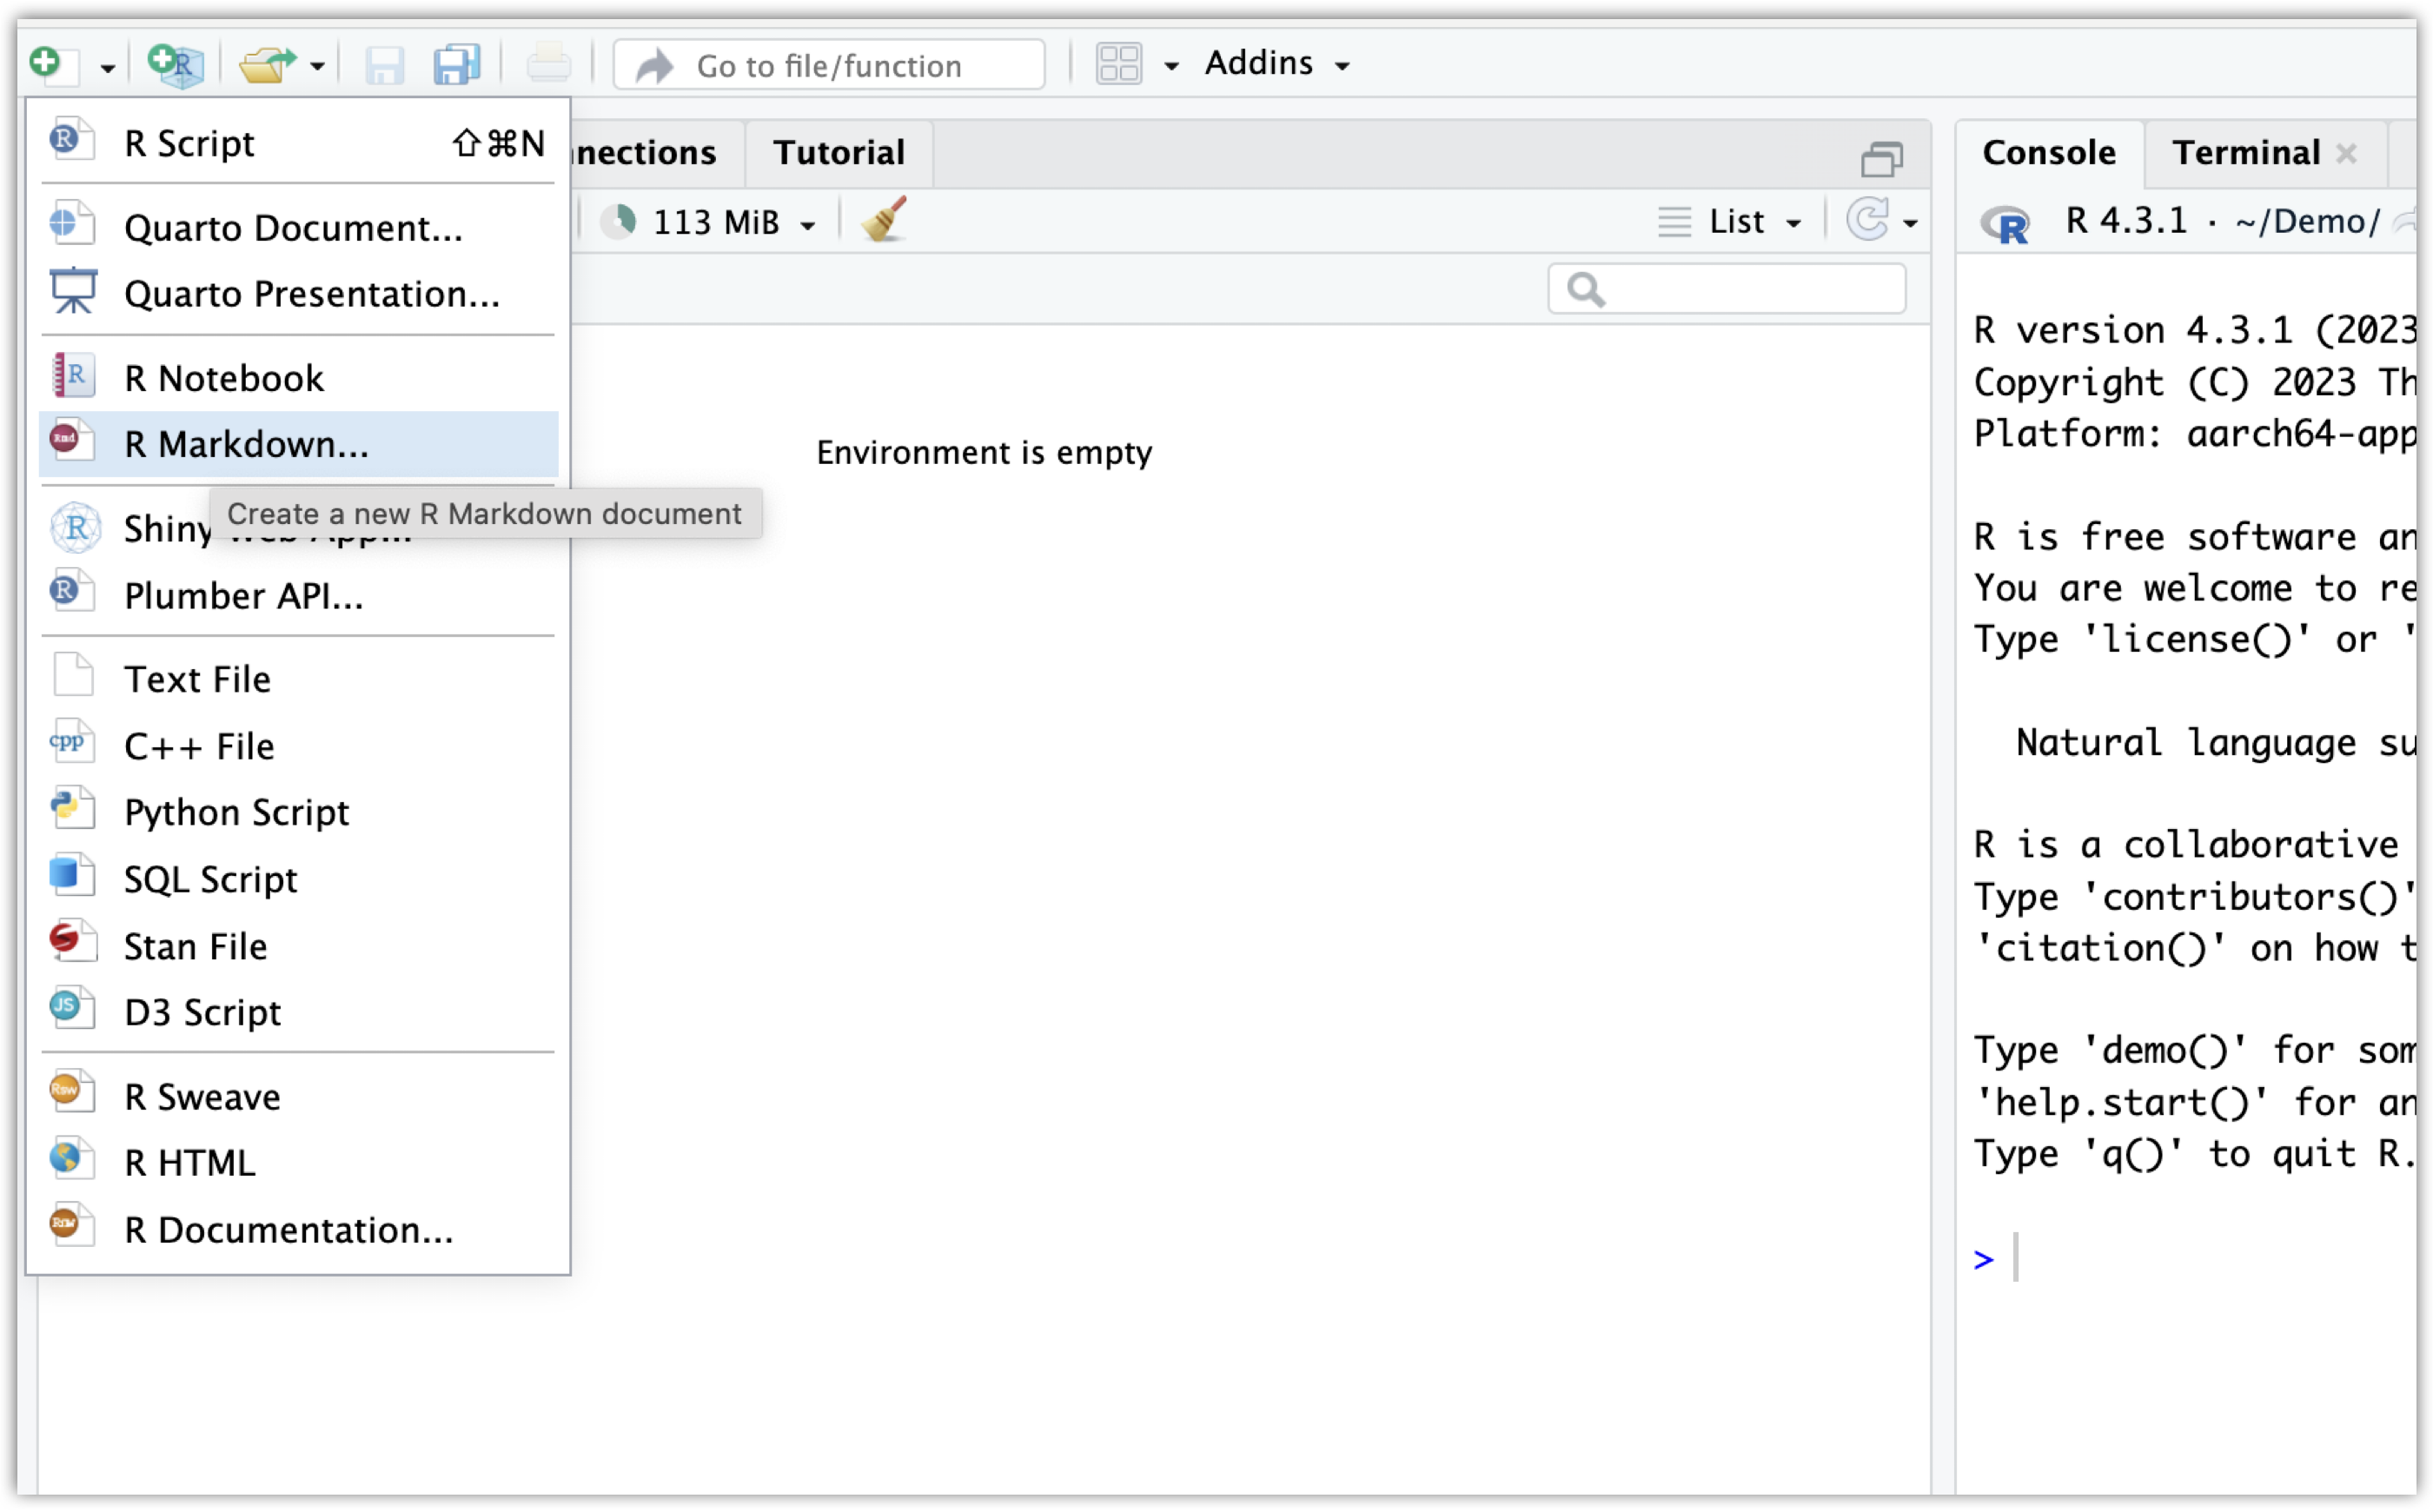
Task: Click the New File plus icon
Action: pos(46,63)
